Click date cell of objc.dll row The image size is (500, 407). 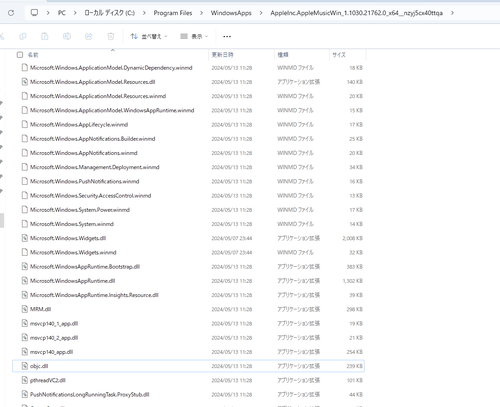coord(232,366)
